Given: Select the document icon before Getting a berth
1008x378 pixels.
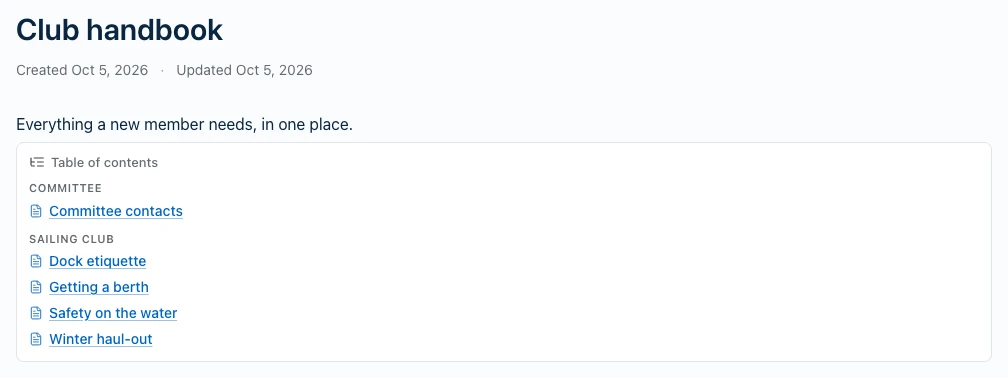Looking at the screenshot, I should click(36, 287).
